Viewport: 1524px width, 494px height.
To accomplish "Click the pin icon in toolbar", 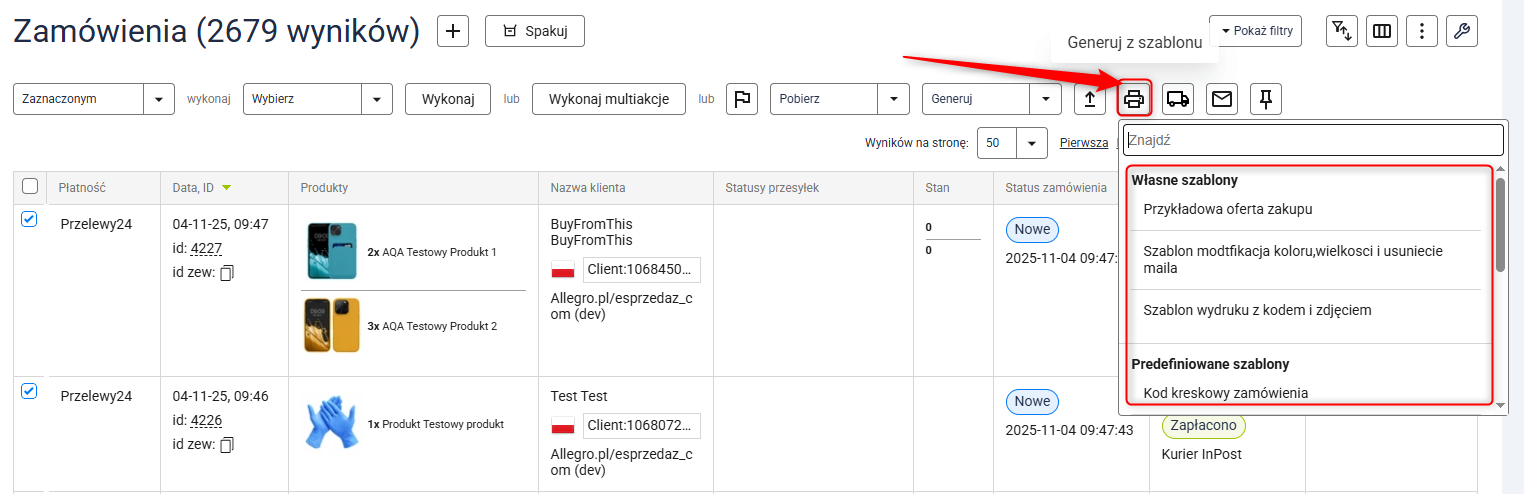I will click(1265, 99).
